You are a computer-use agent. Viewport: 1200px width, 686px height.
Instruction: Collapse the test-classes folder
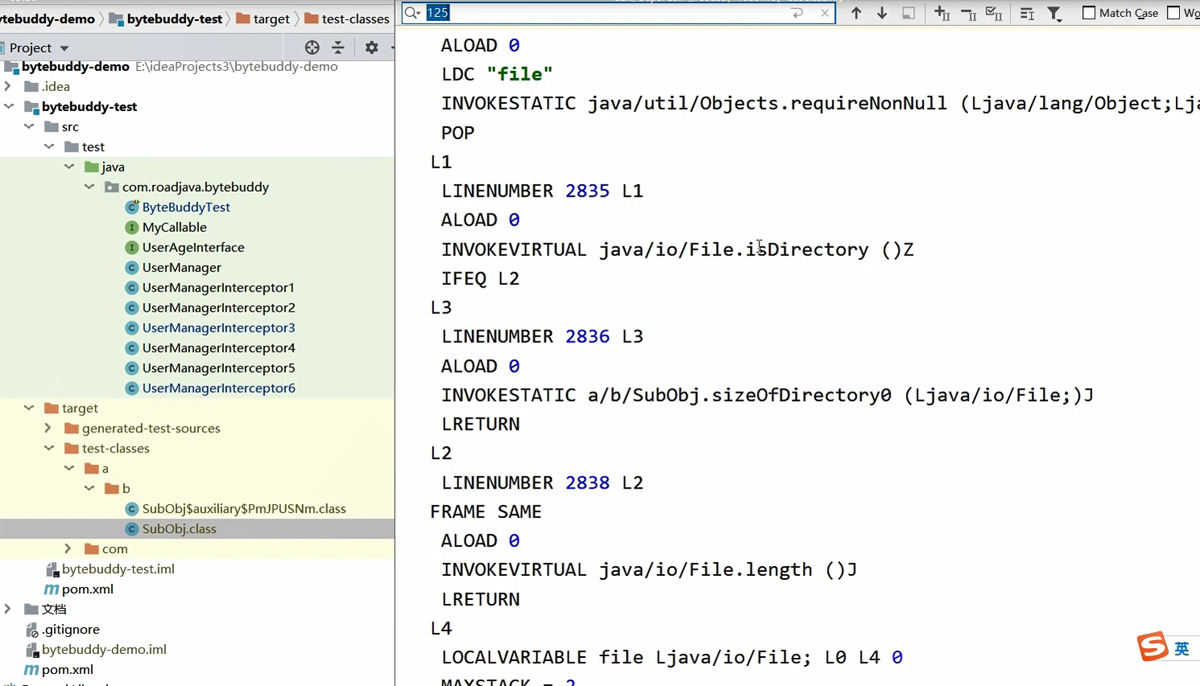point(48,448)
